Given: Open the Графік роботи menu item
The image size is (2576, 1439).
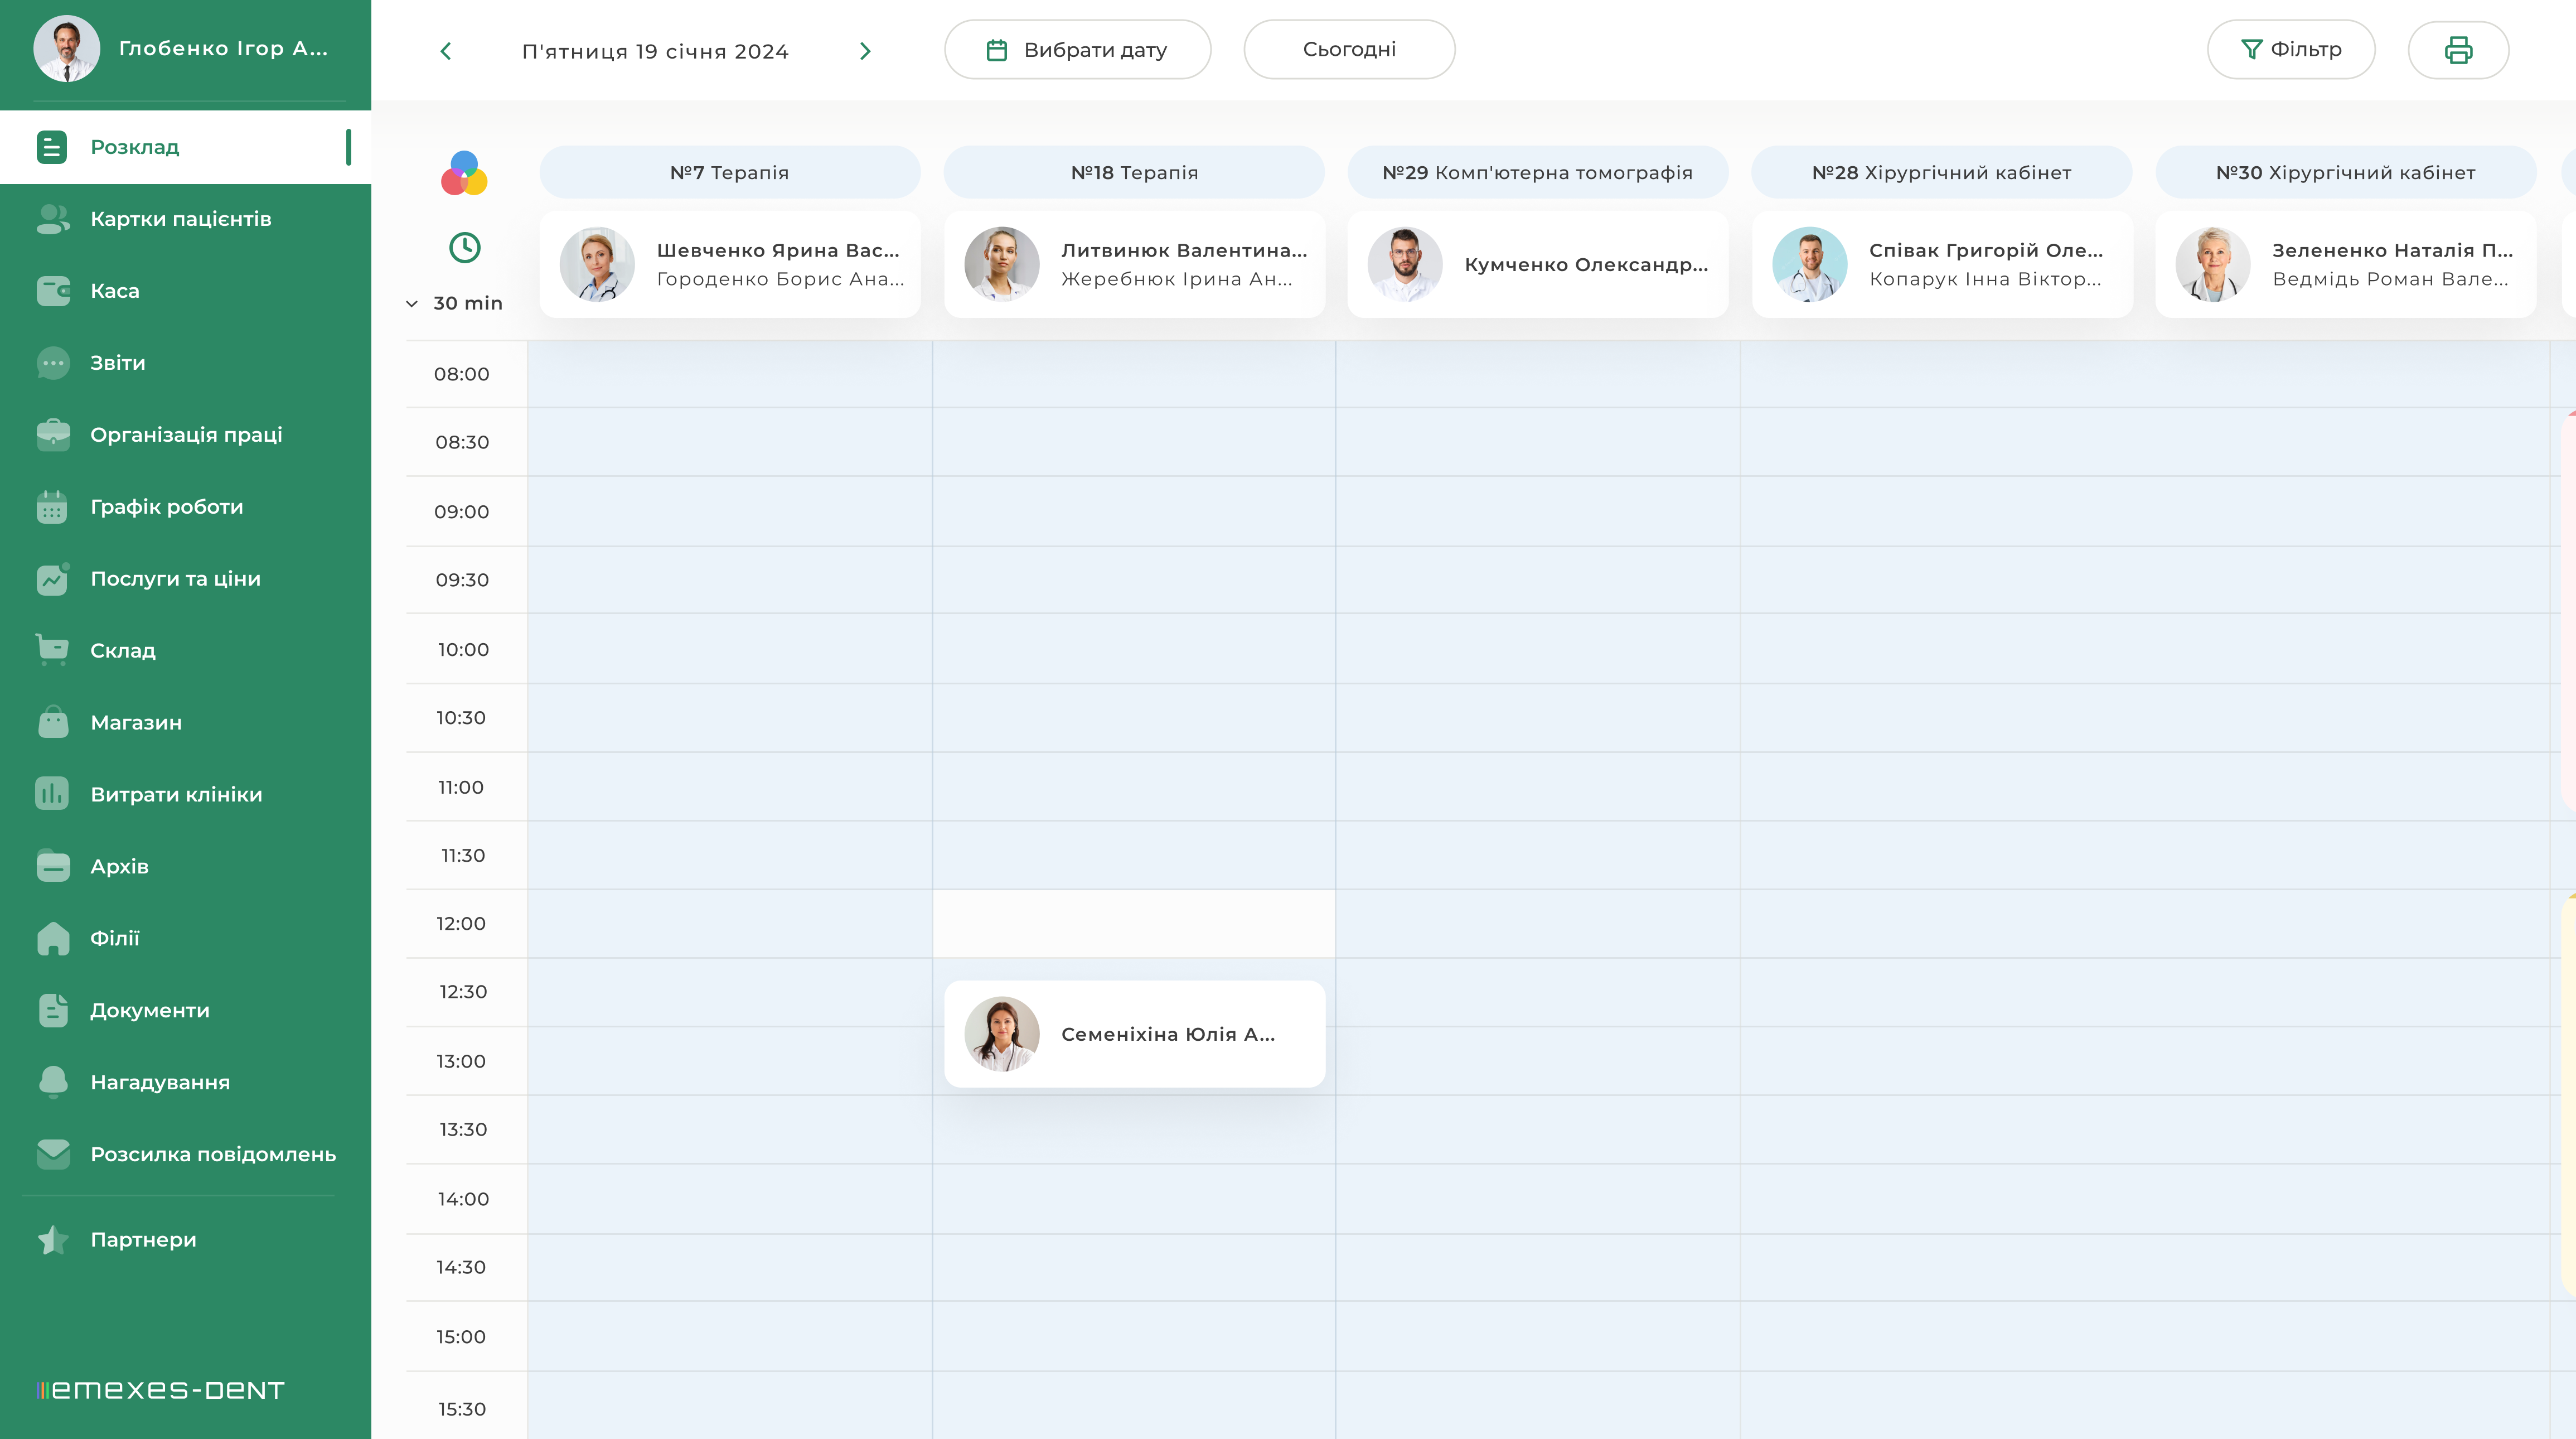Looking at the screenshot, I should [166, 507].
